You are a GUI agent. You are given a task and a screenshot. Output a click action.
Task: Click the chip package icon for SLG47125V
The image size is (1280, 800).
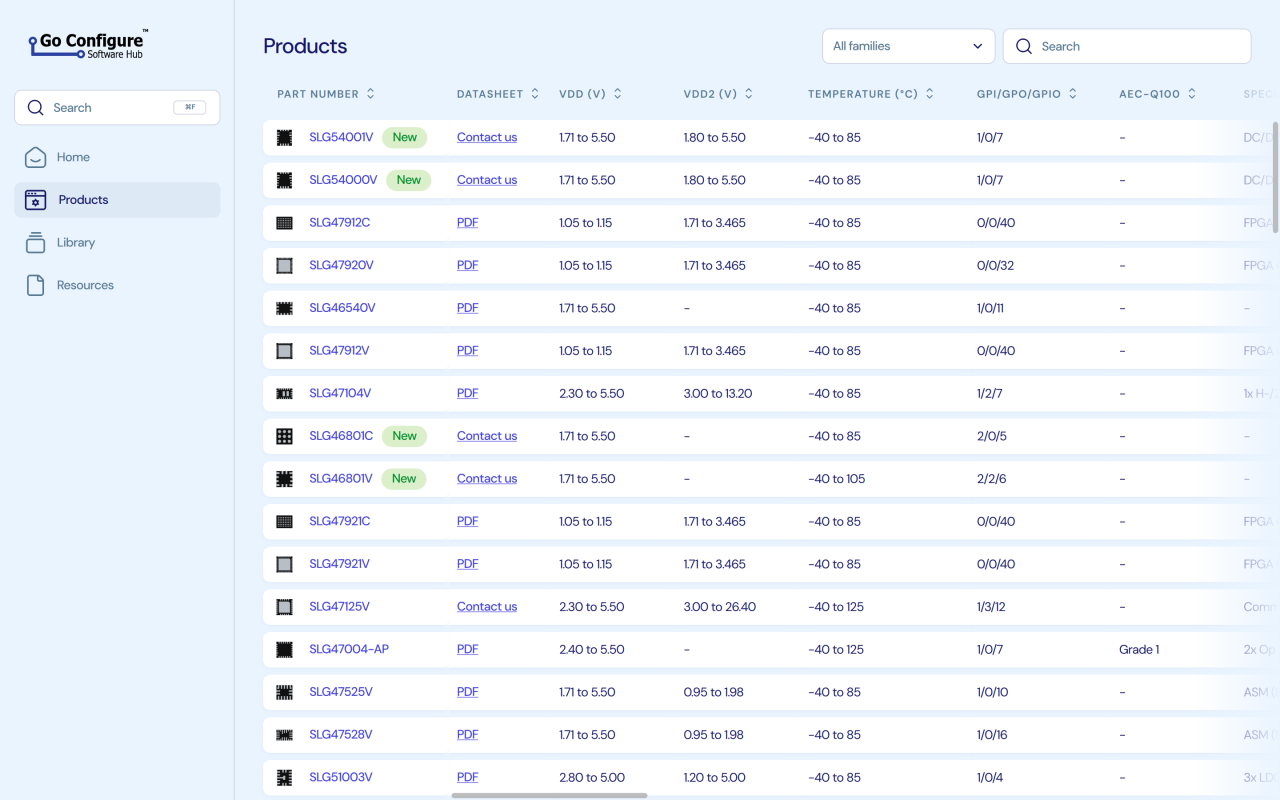coord(284,607)
